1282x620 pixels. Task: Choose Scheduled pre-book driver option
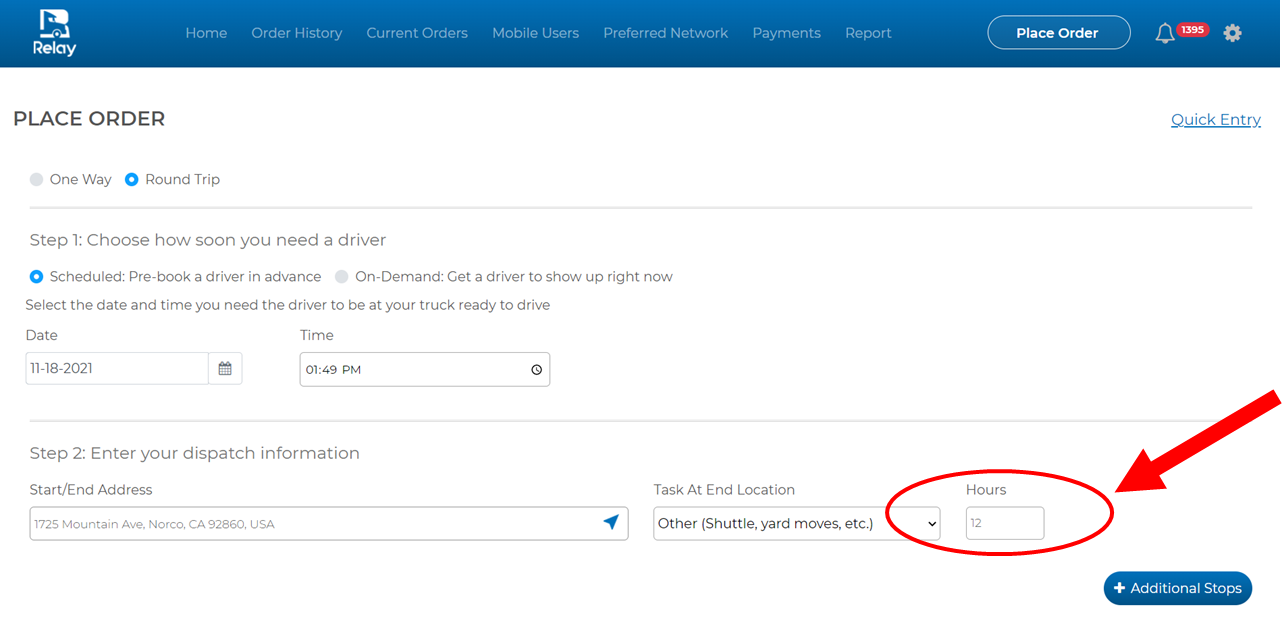tap(37, 277)
